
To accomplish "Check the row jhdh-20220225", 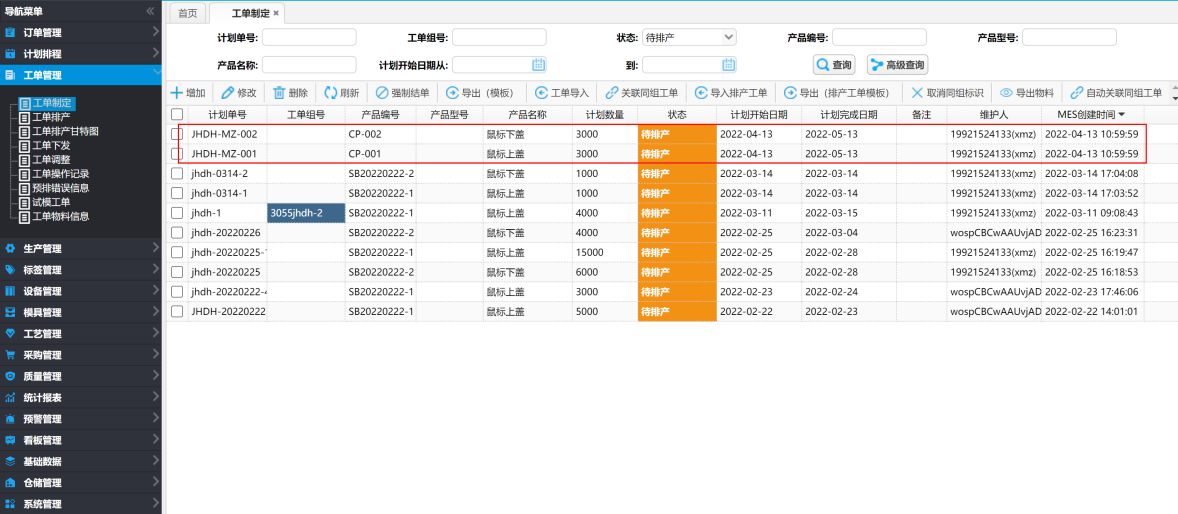I will tap(177, 271).
